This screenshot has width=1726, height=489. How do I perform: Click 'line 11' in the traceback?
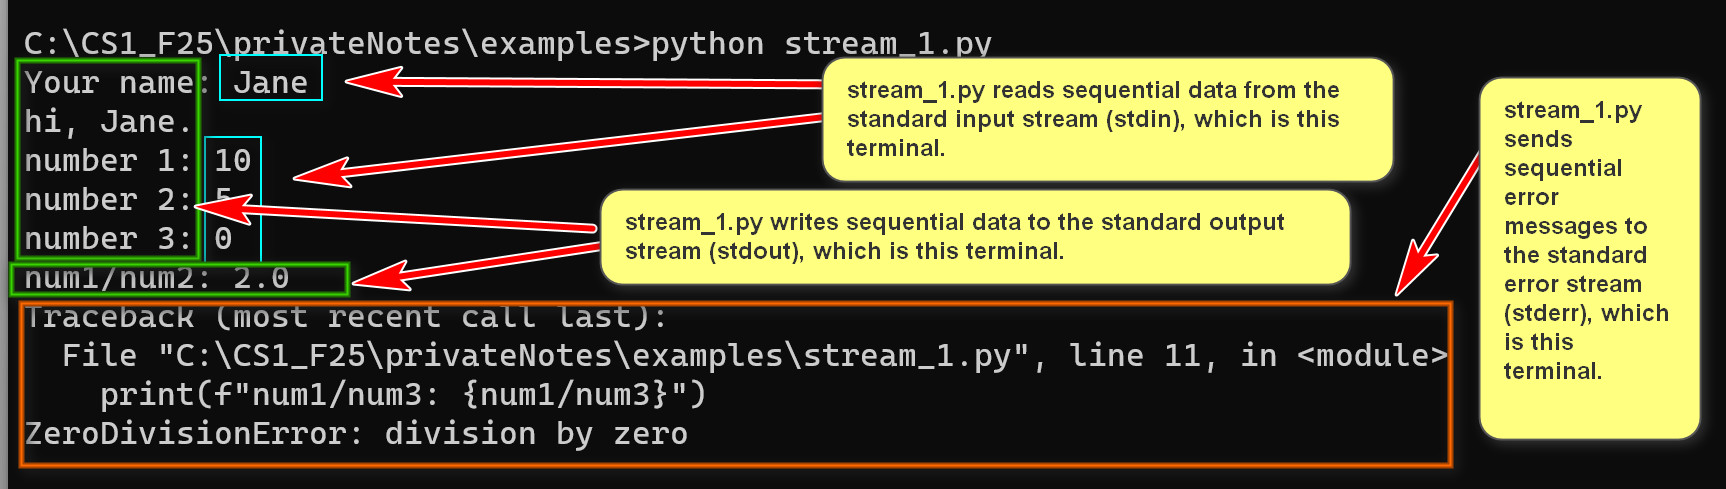[1142, 356]
